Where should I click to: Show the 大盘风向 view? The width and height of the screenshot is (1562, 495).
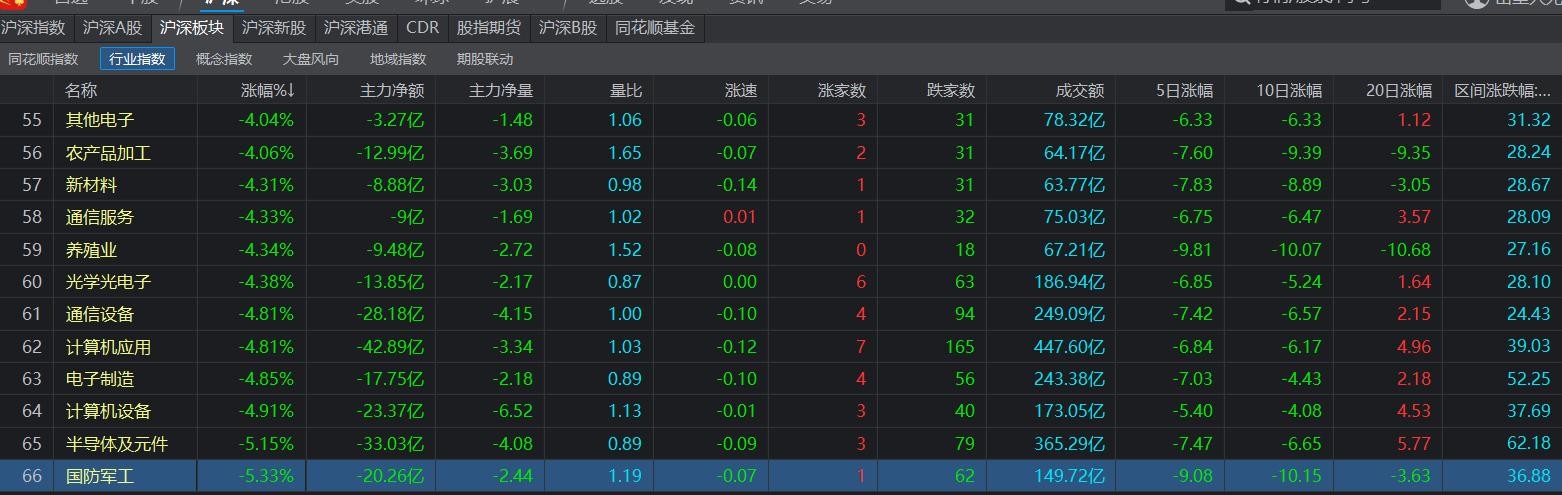point(310,59)
